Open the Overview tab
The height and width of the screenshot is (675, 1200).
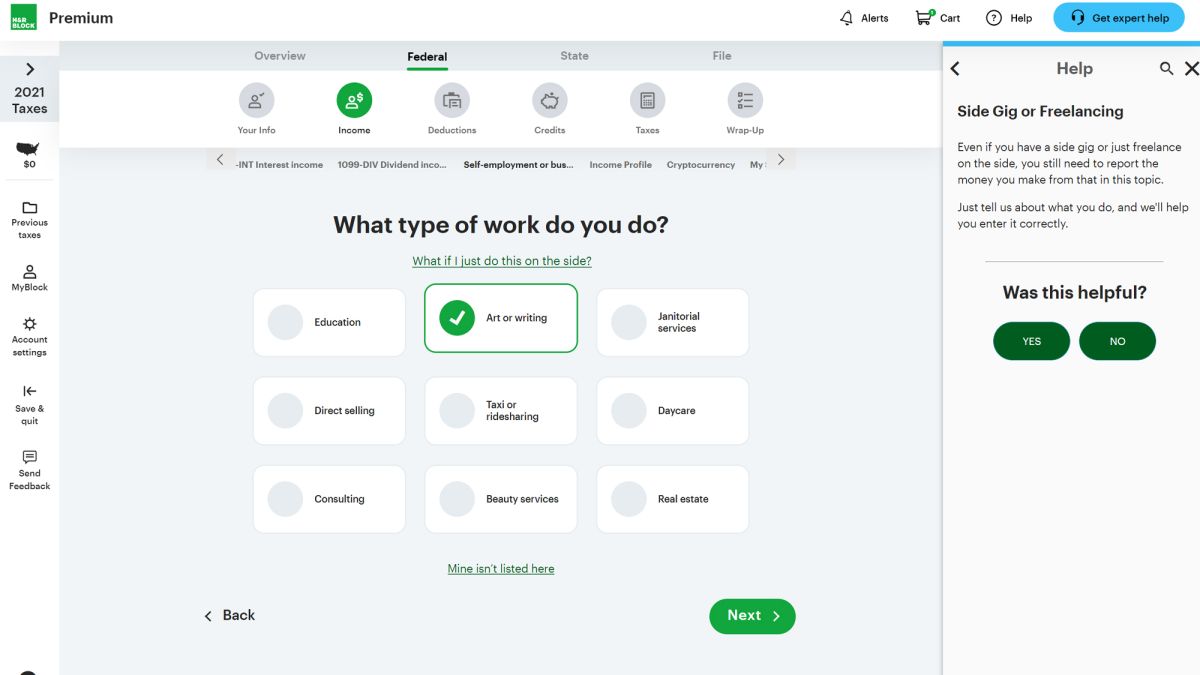(280, 56)
